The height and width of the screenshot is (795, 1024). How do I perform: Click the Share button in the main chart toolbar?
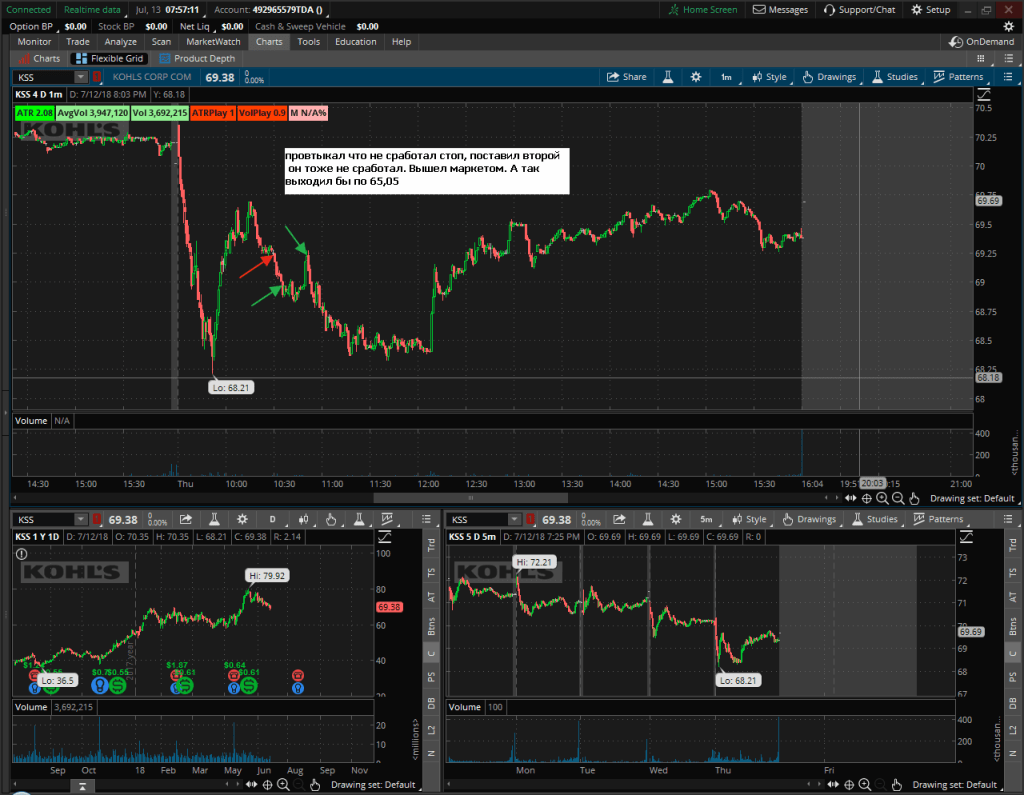pyautogui.click(x=627, y=77)
